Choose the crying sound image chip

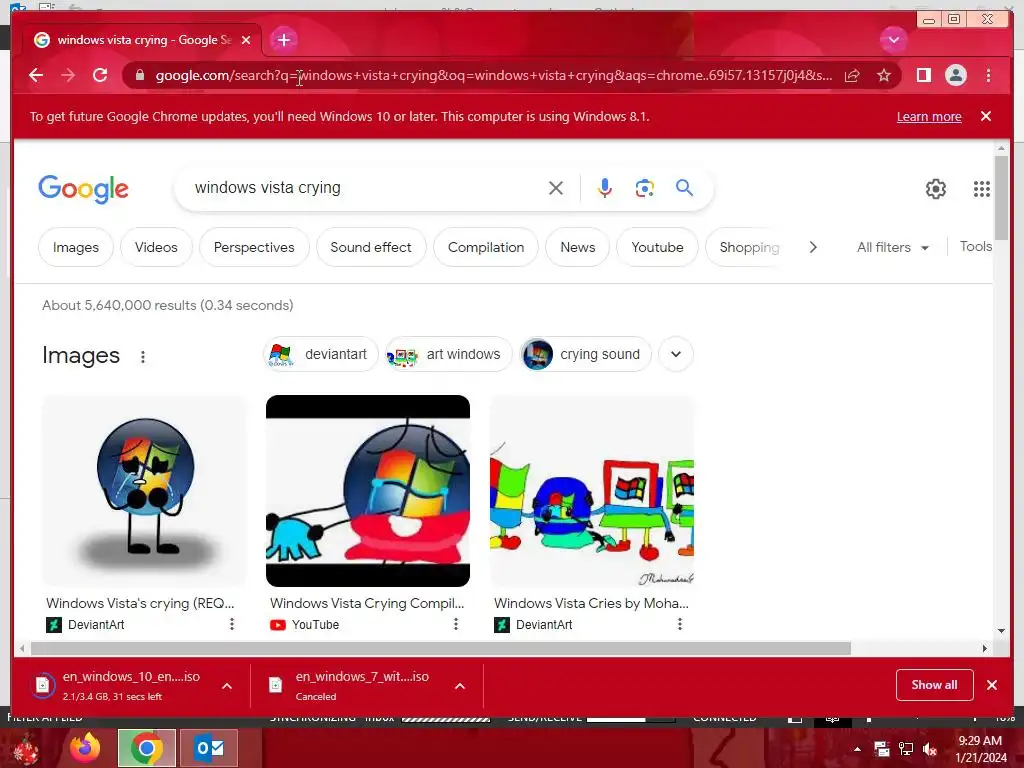(585, 354)
